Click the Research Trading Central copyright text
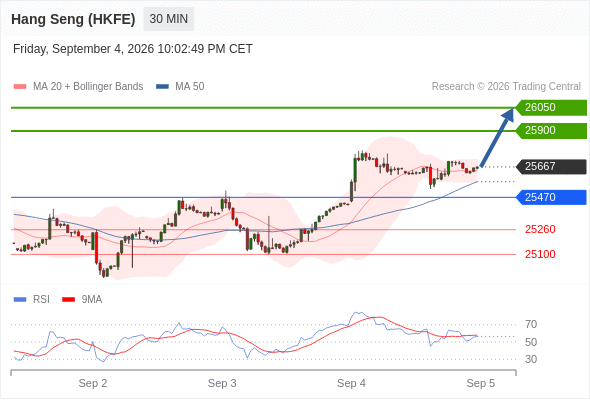Screen dimensions: 590x400 (506, 87)
